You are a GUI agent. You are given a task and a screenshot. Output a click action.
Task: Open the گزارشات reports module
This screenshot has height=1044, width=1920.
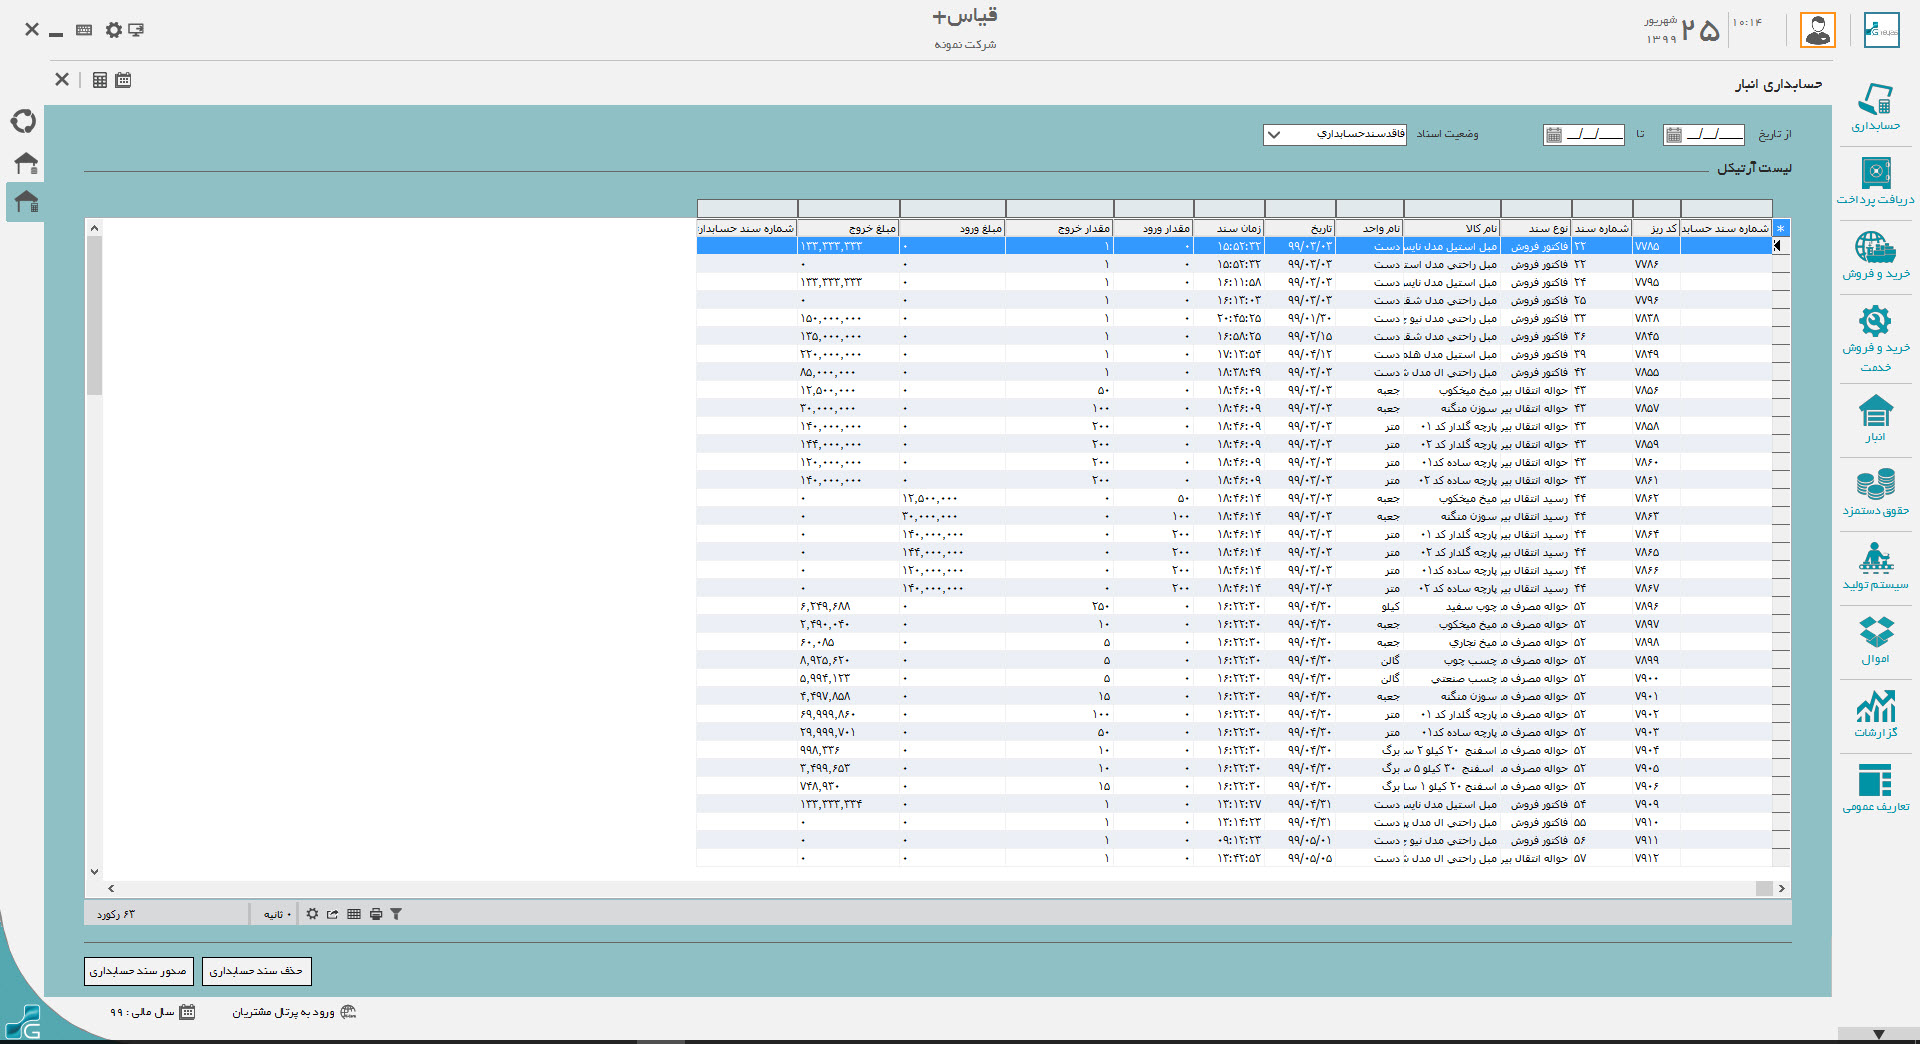pyautogui.click(x=1875, y=713)
